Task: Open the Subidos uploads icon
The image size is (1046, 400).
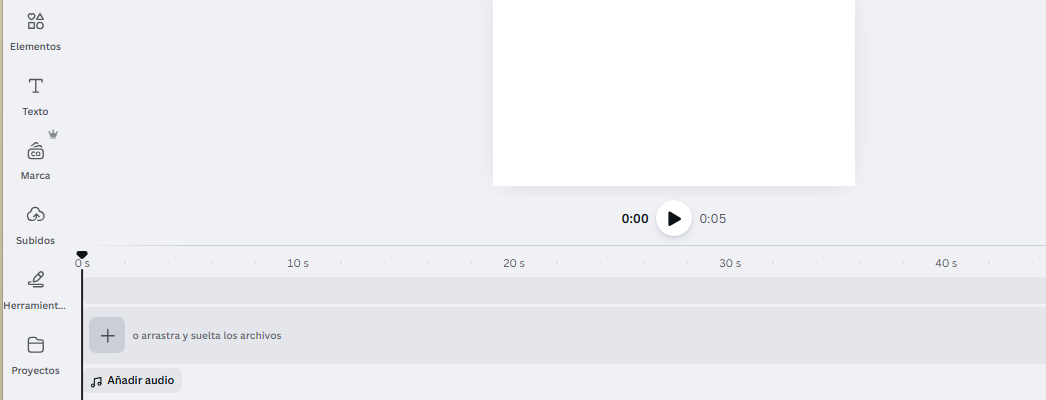Action: click(x=35, y=215)
